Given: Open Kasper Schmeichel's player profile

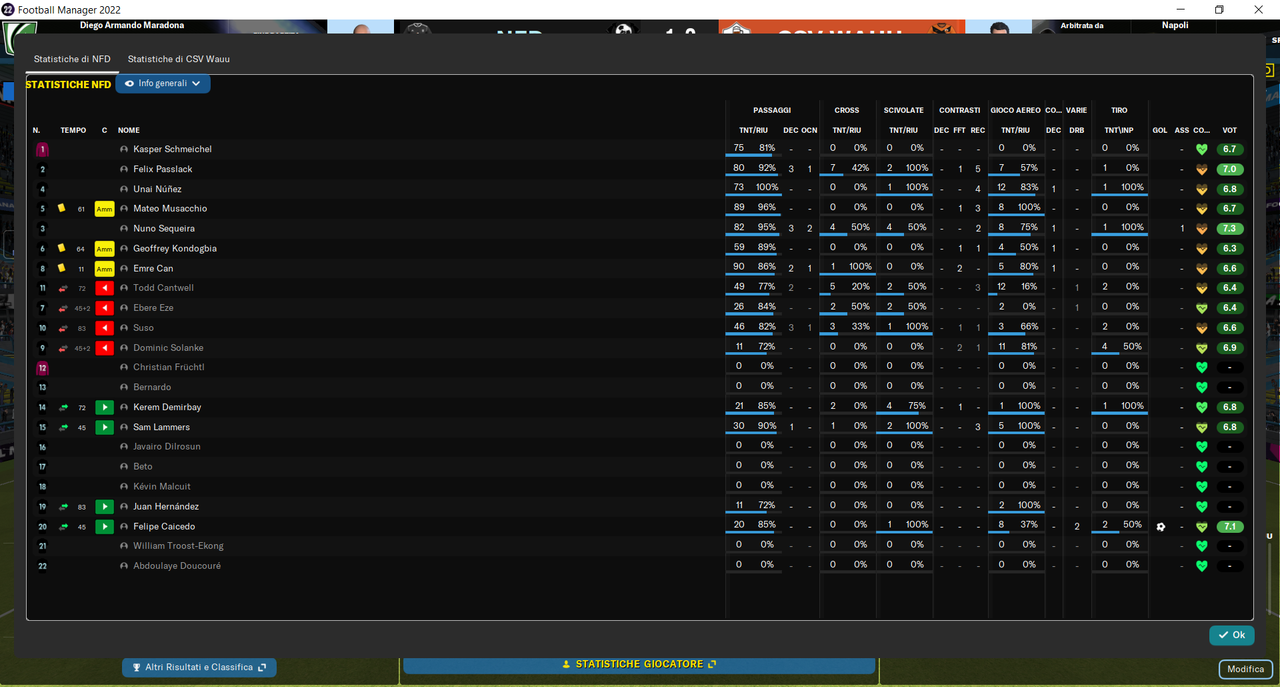Looking at the screenshot, I should pyautogui.click(x=172, y=149).
